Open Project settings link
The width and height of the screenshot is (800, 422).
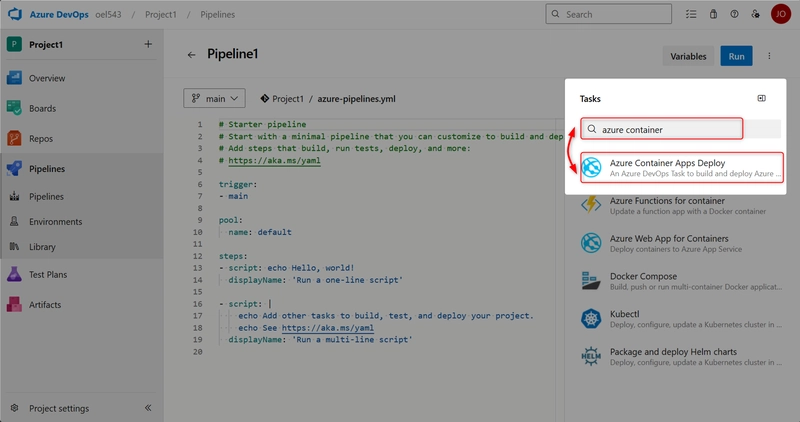point(58,408)
